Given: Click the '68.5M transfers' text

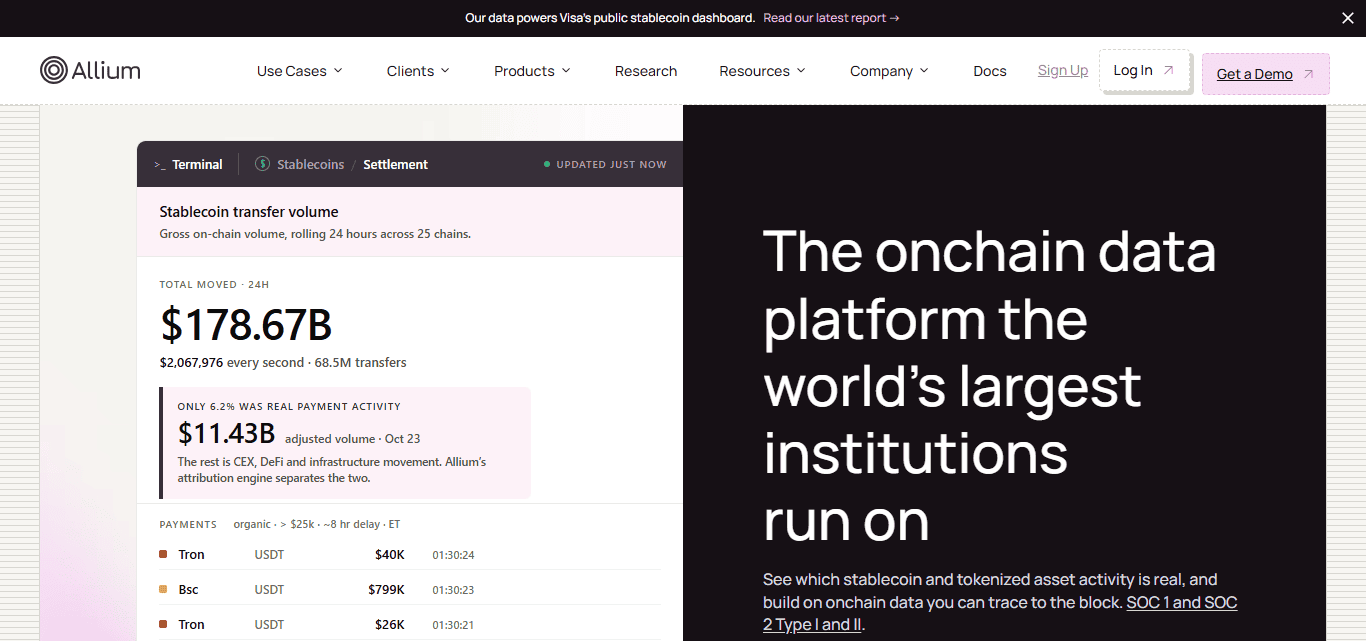Looking at the screenshot, I should pyautogui.click(x=361, y=362).
